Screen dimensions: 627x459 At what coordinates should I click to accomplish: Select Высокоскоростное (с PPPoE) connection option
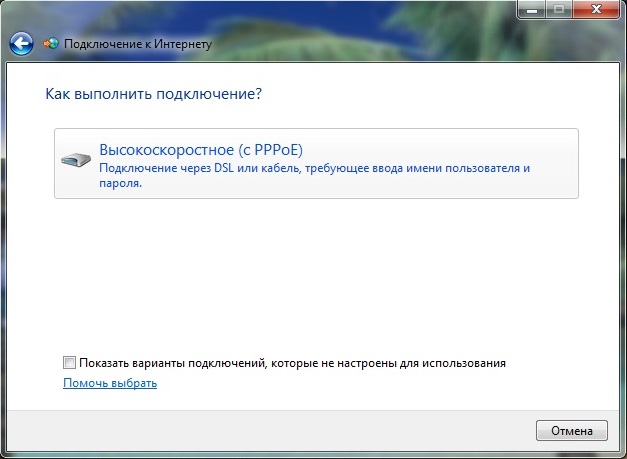[x=316, y=164]
